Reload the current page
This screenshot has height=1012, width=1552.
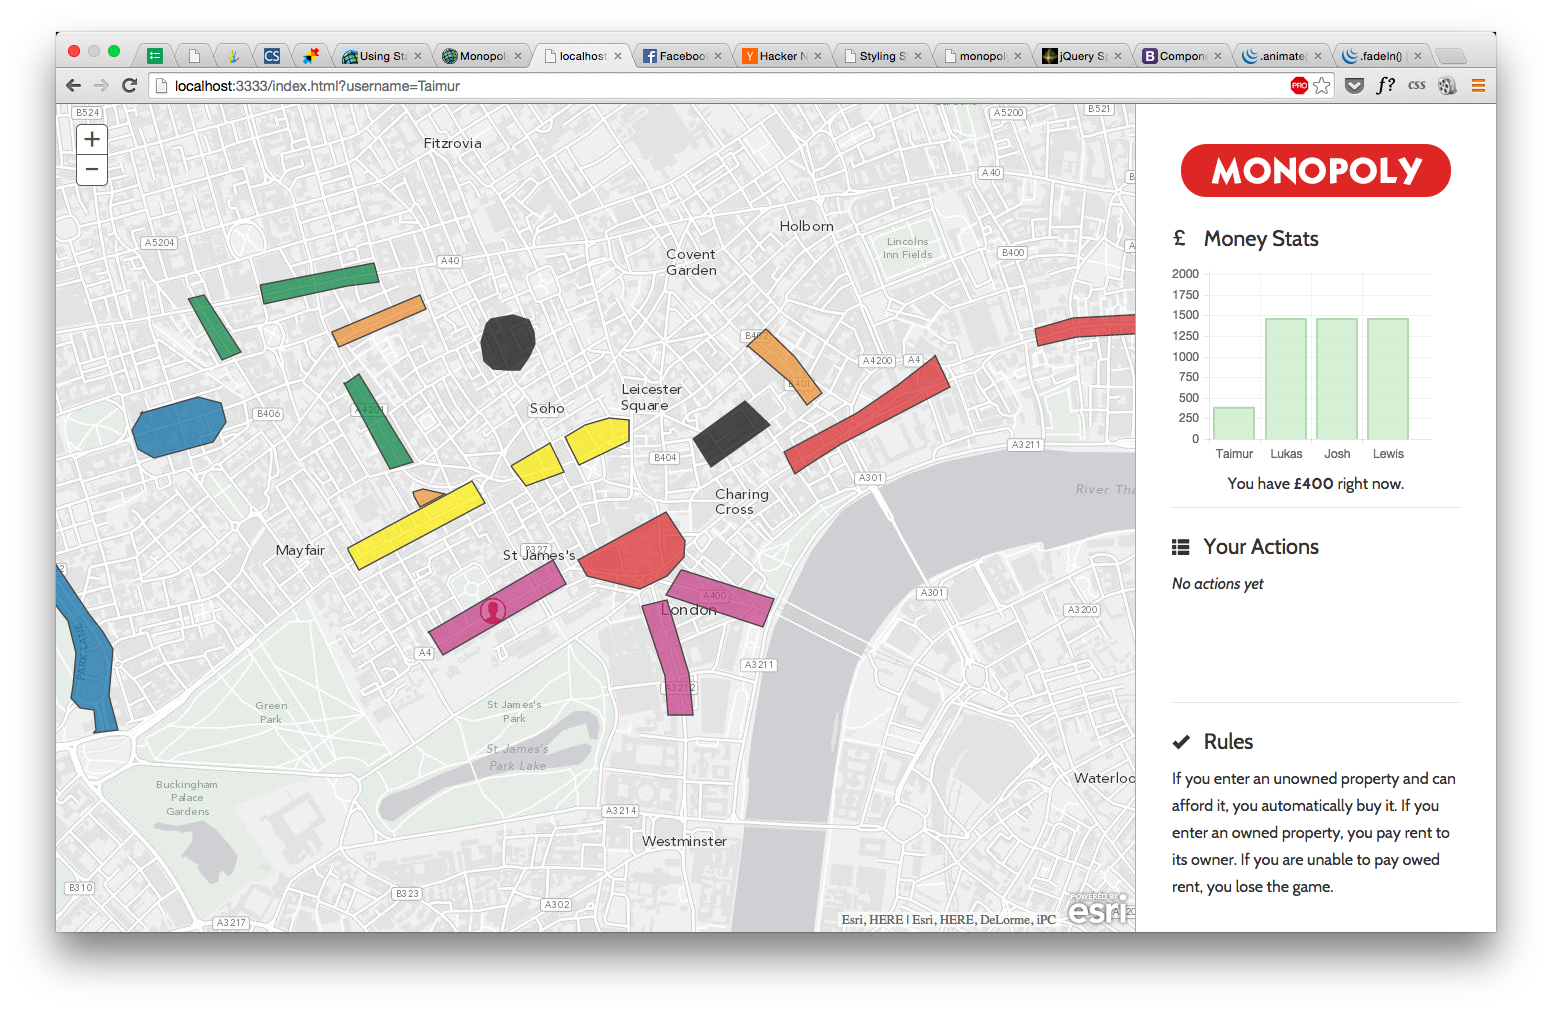point(129,86)
